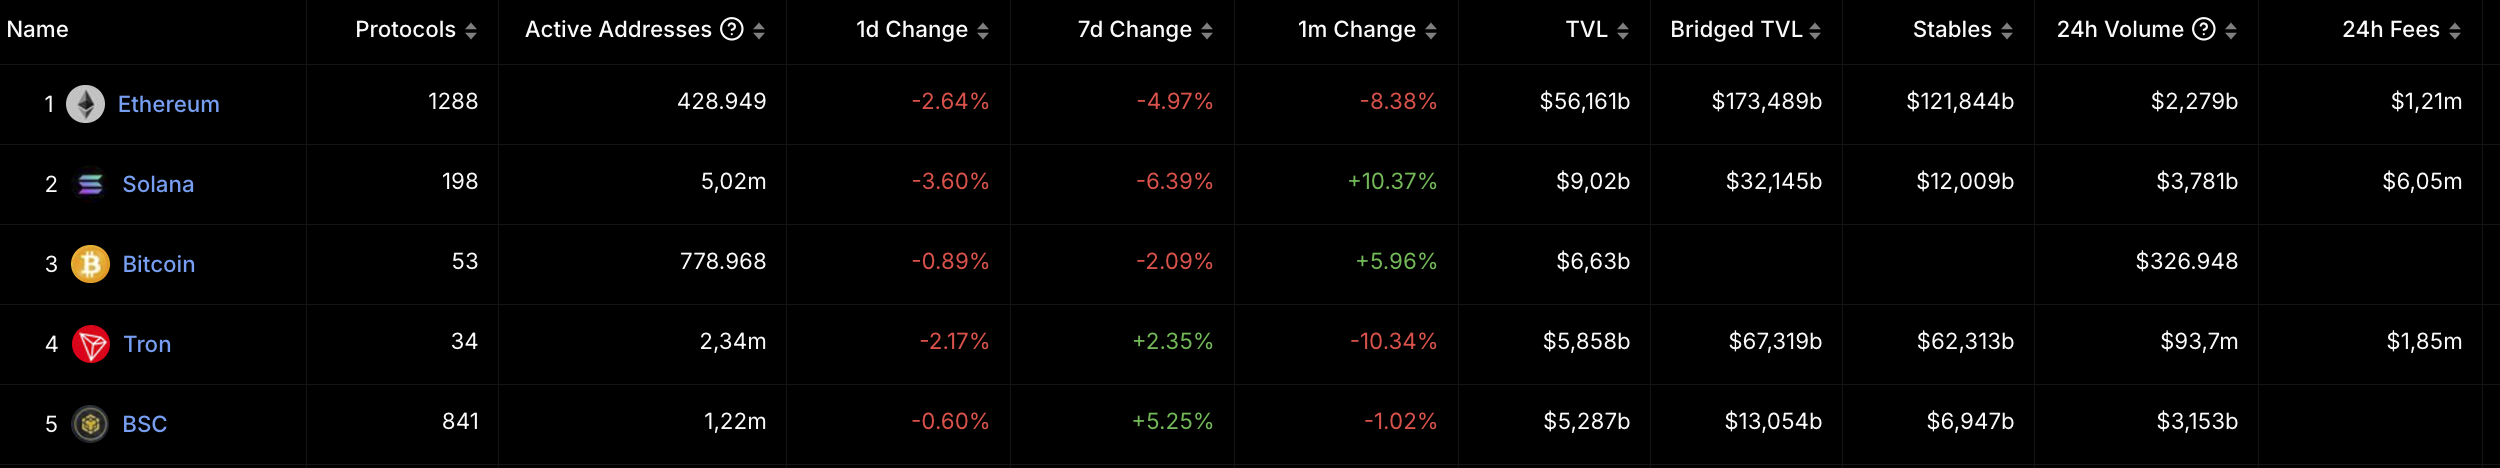Click the Tron chain logo icon

(91, 344)
